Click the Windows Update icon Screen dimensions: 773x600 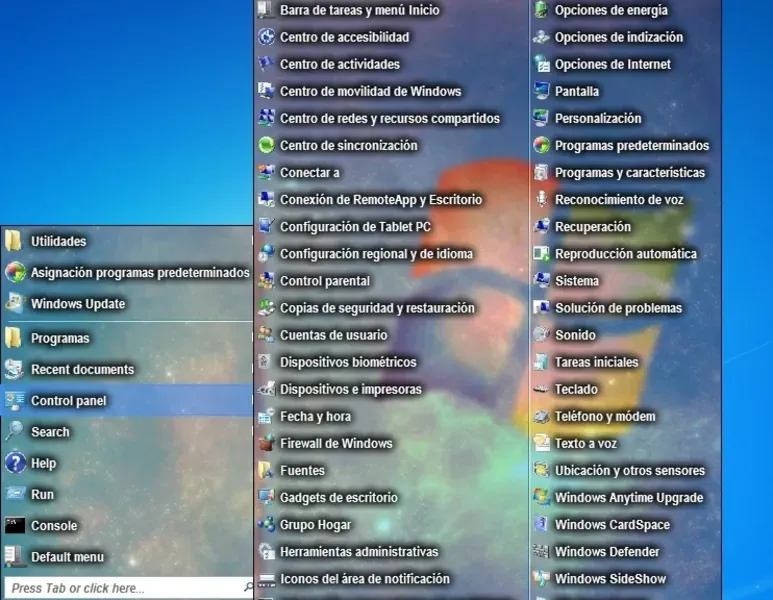[14, 304]
